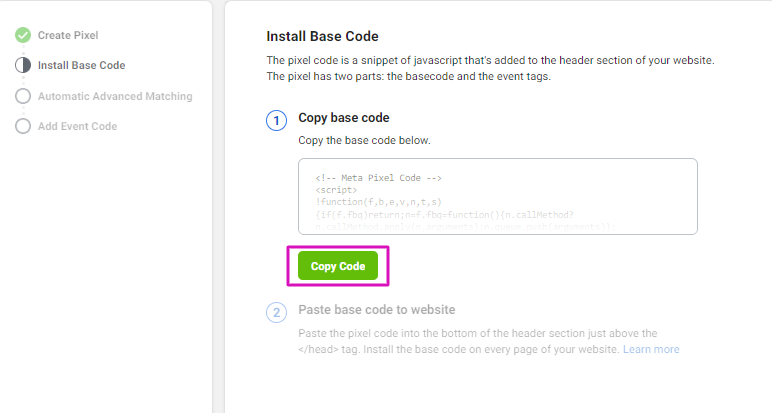Click the Install Base Code page title
Viewport: 772px width, 413px height.
[x=322, y=36]
